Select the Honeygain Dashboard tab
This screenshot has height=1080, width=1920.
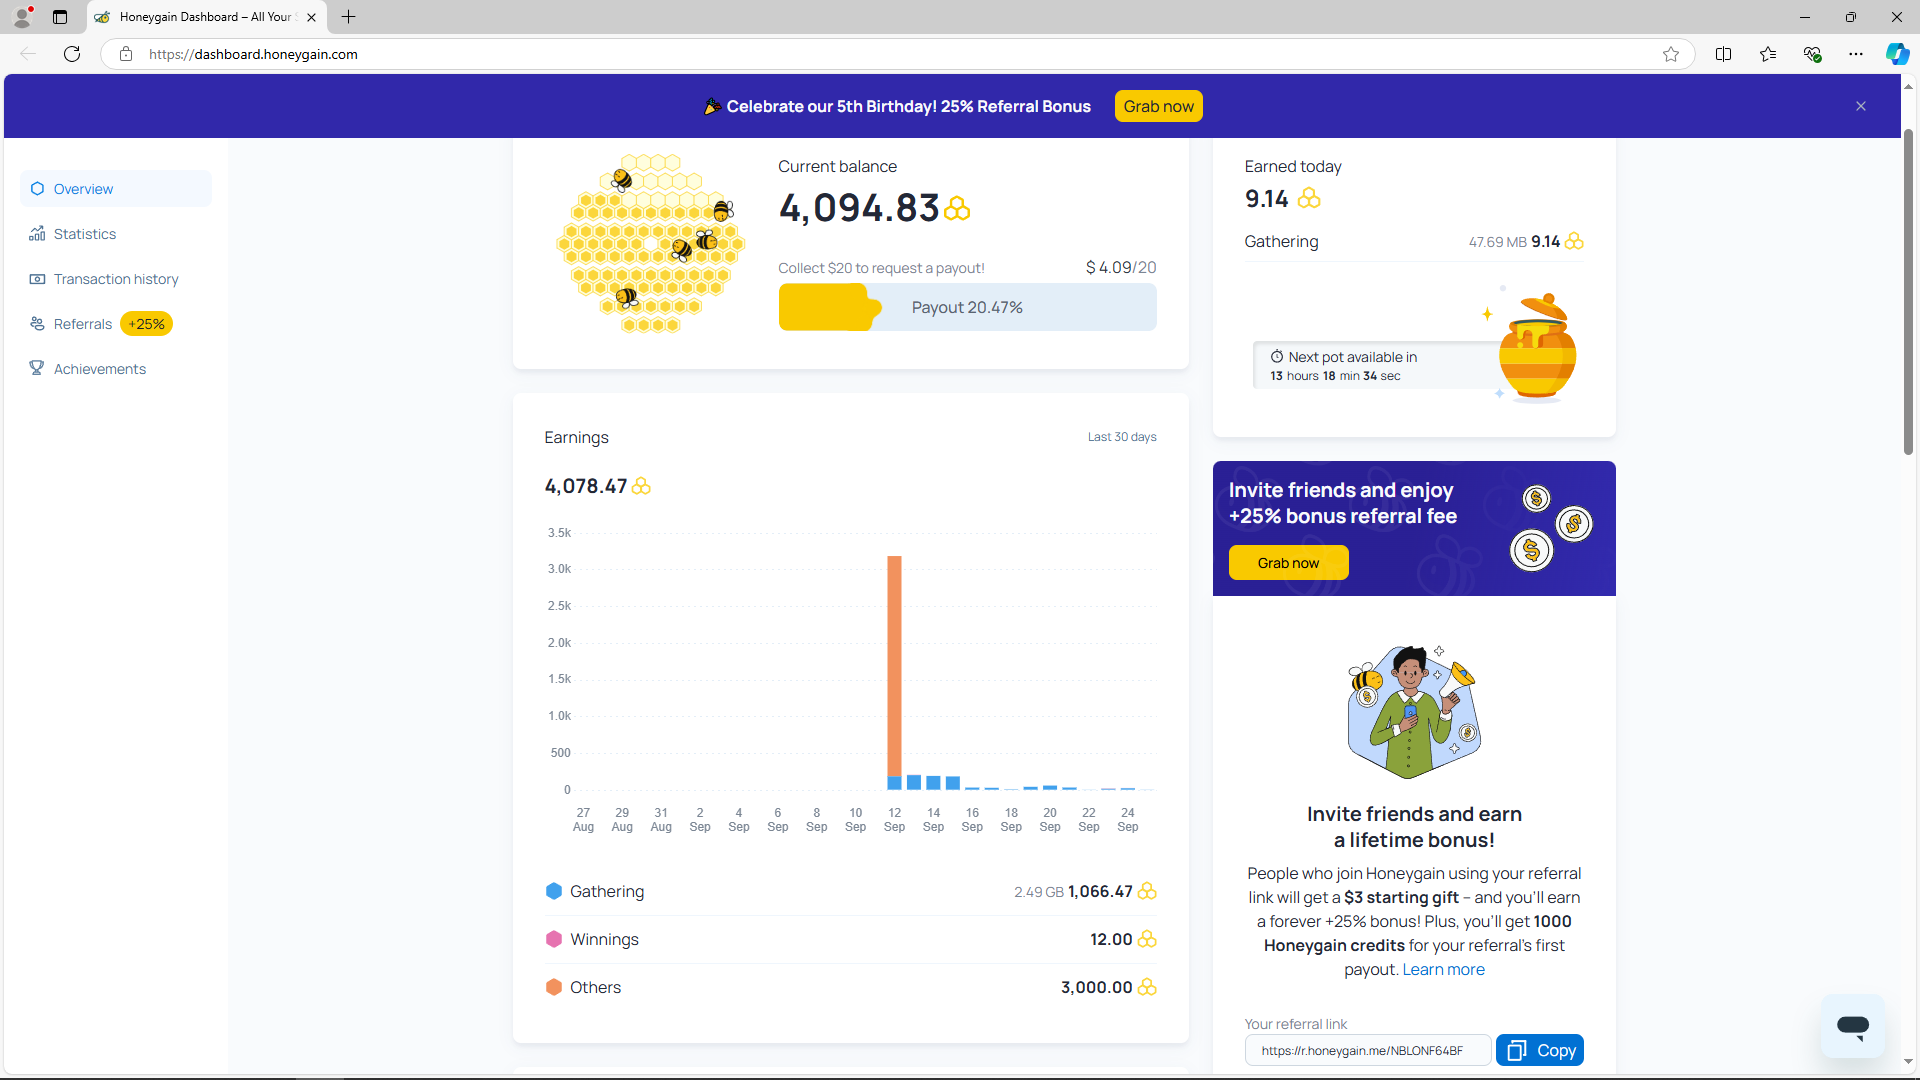[207, 17]
